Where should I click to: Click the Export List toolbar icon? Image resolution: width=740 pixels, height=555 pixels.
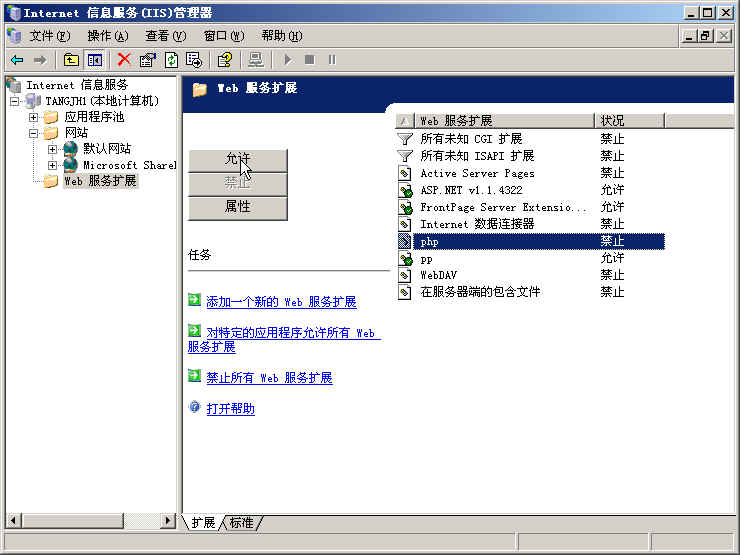point(194,60)
